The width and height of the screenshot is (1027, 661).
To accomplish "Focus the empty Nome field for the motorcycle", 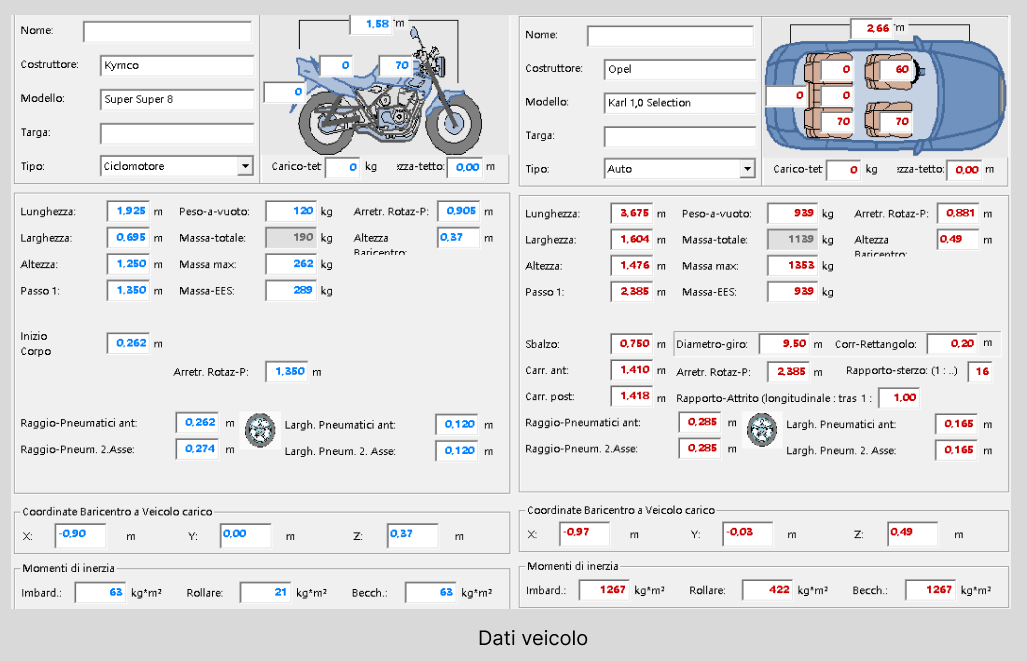I will [167, 32].
